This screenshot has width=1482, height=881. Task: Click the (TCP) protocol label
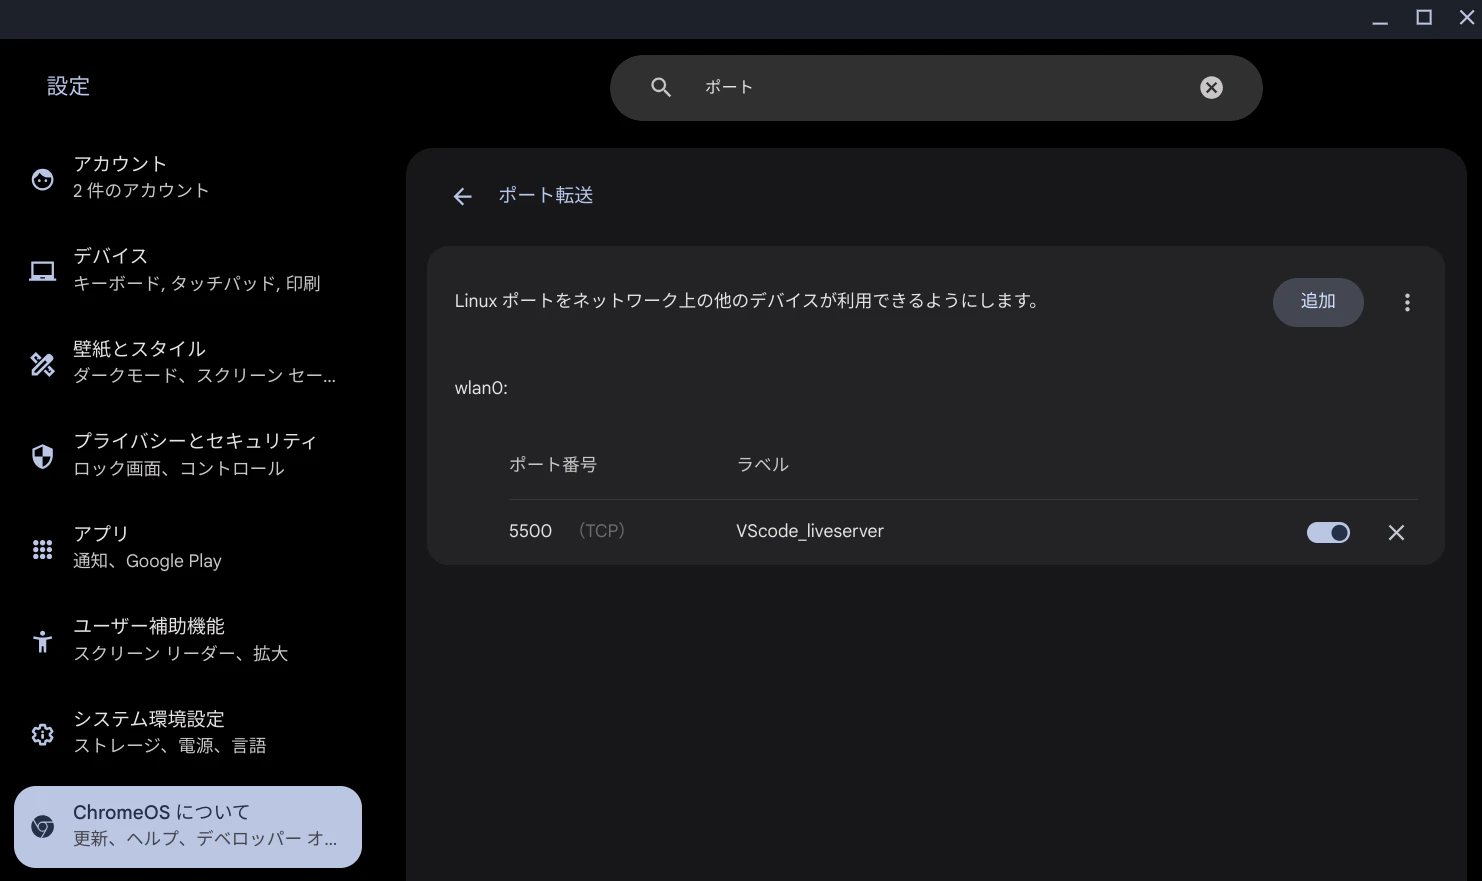[602, 531]
